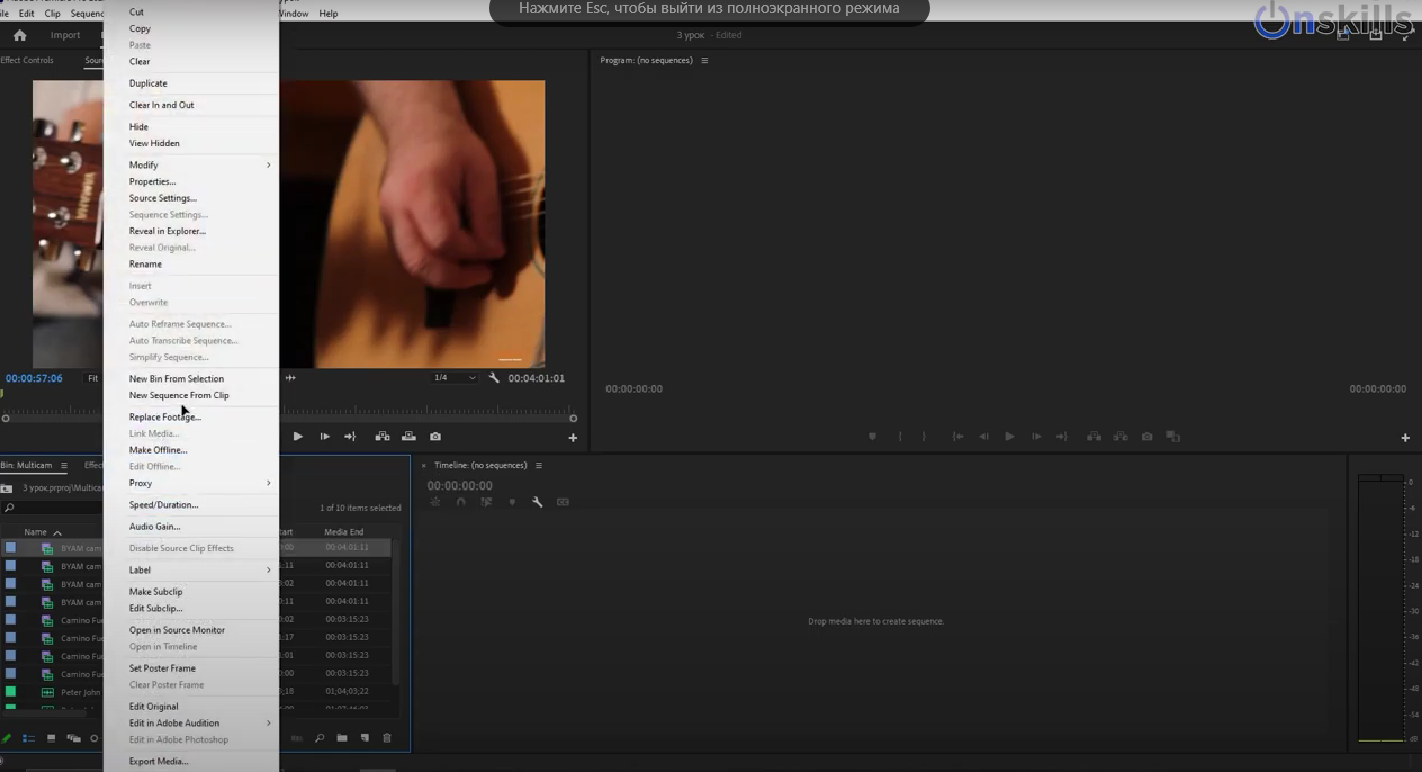Add a marker in Program monitor
The width and height of the screenshot is (1422, 772).
[872, 436]
